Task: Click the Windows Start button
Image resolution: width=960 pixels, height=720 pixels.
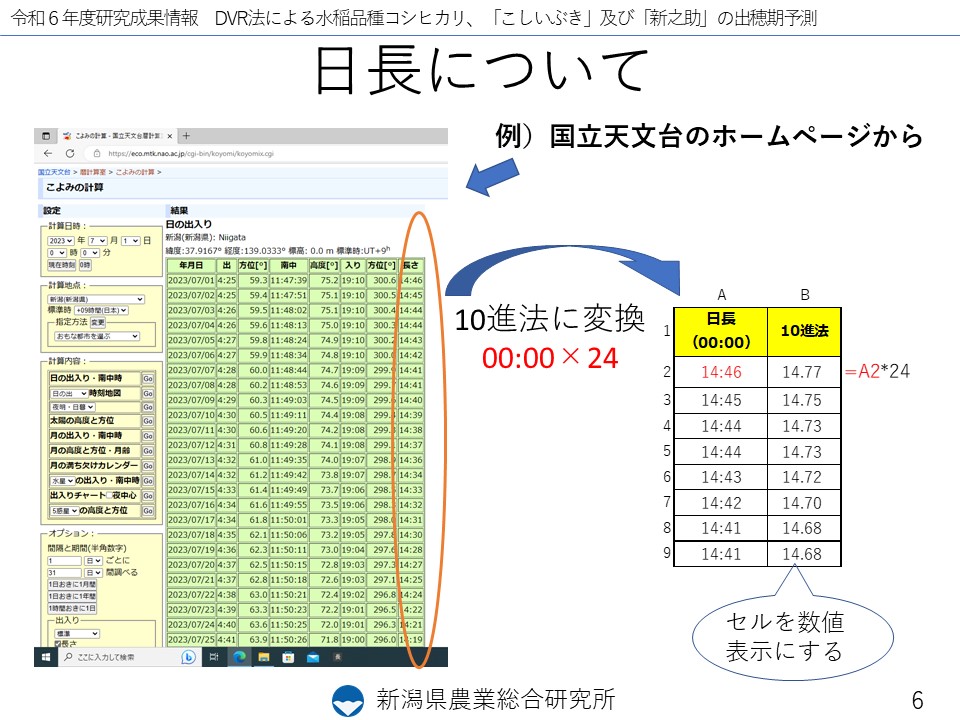Action: (x=45, y=657)
